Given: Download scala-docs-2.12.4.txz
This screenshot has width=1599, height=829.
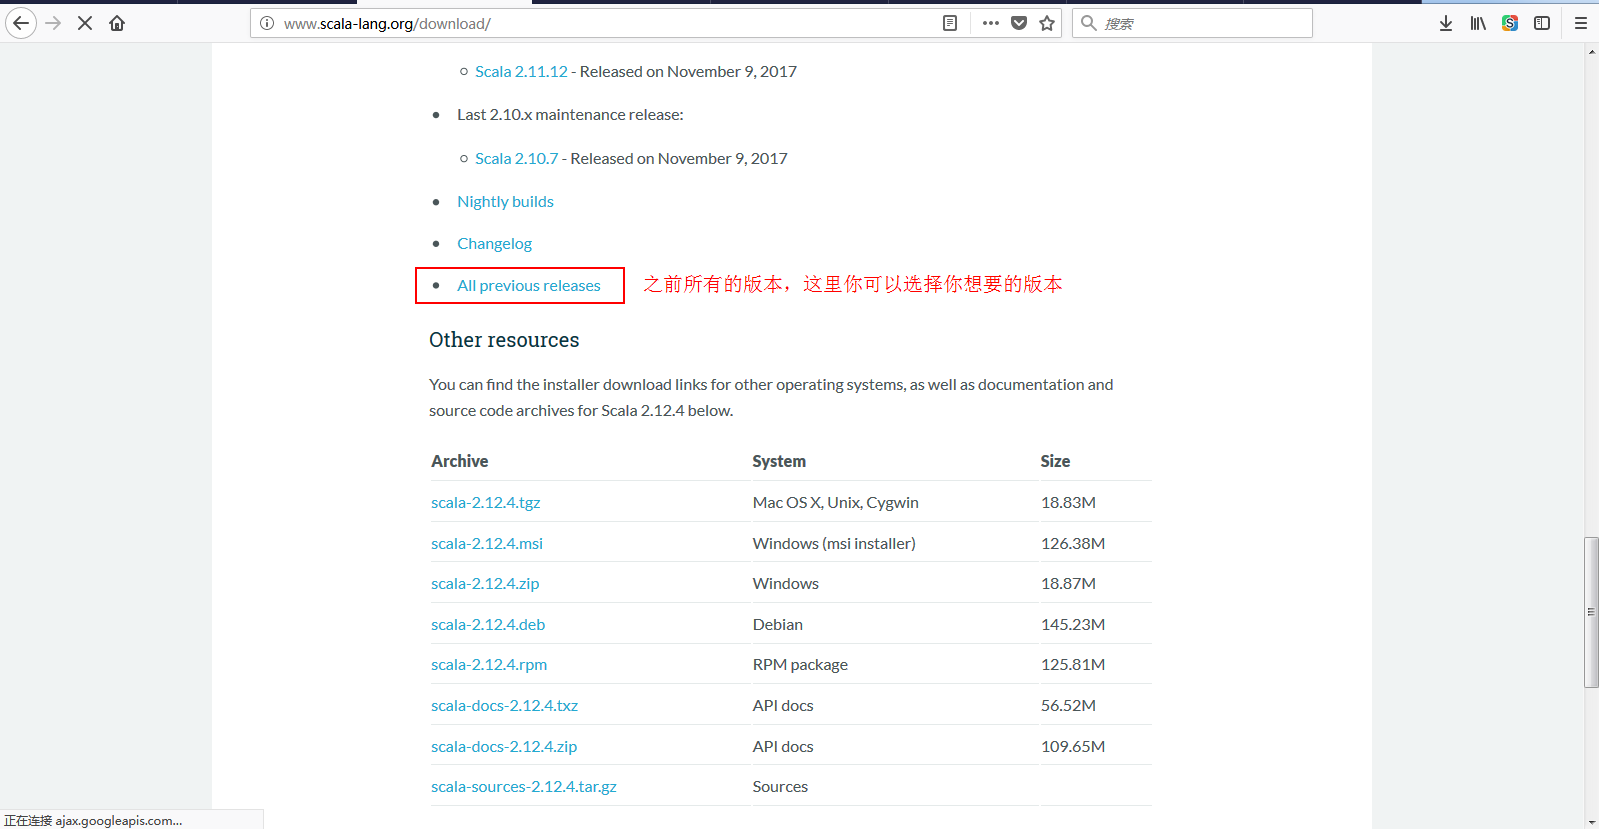Looking at the screenshot, I should coord(504,706).
